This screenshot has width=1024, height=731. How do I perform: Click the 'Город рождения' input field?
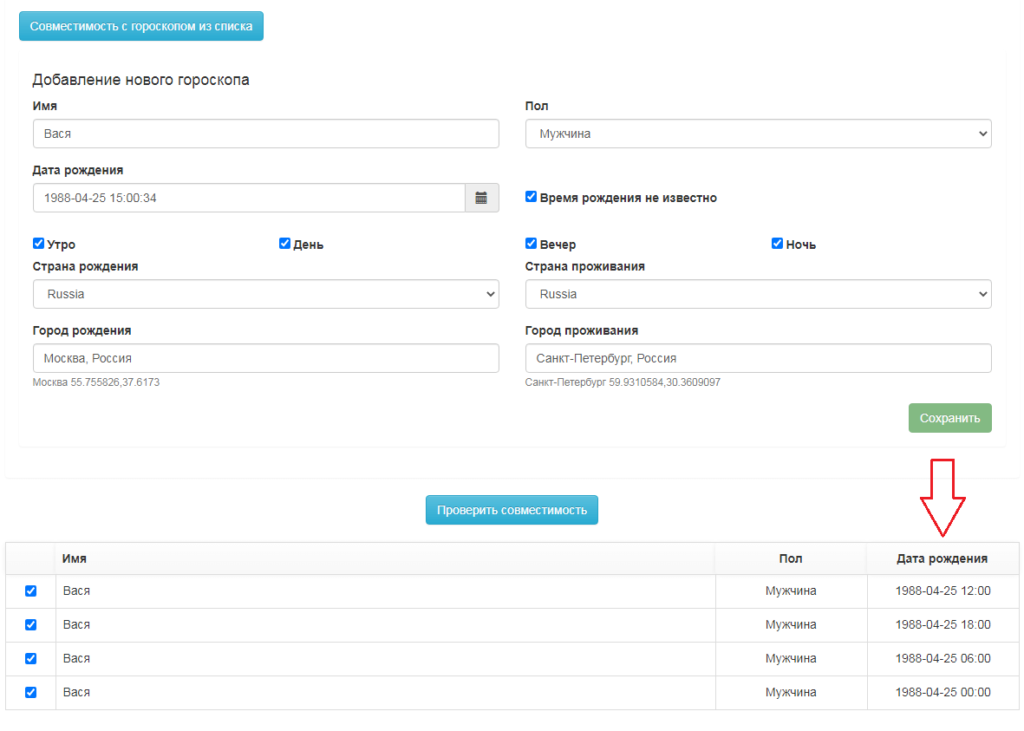pyautogui.click(x=265, y=358)
